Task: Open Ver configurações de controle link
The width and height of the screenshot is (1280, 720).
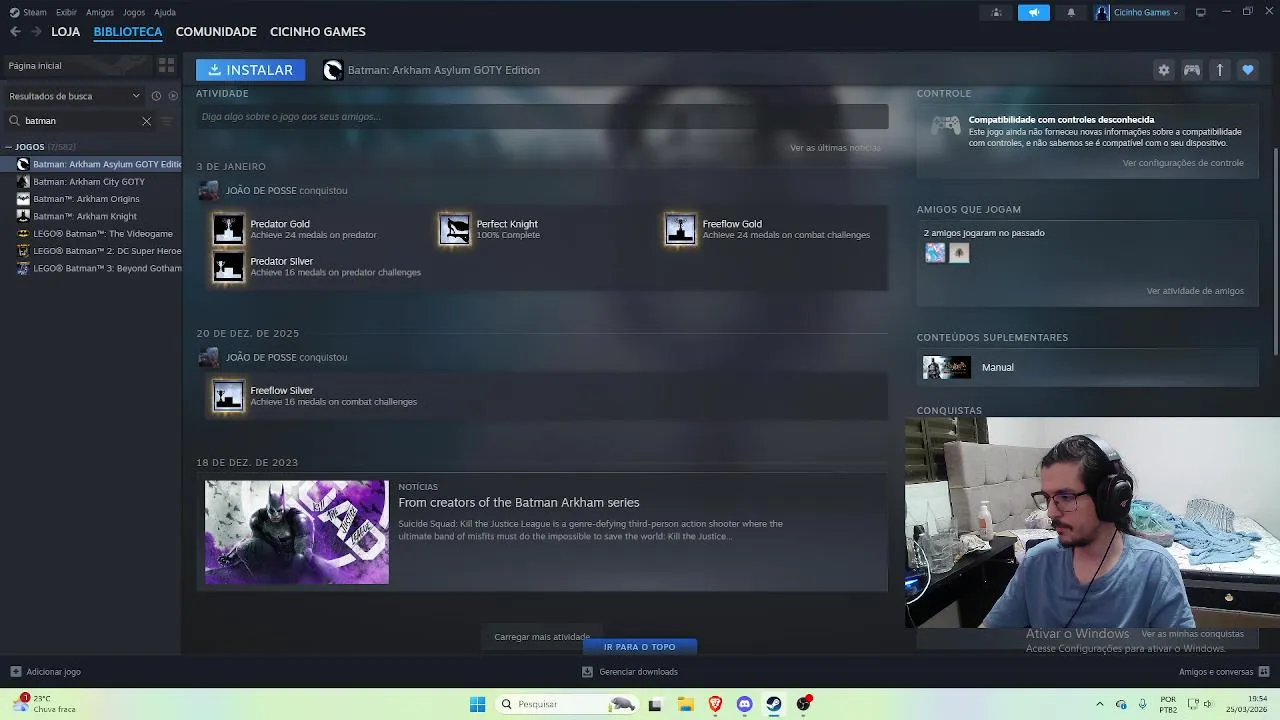Action: (x=1183, y=163)
